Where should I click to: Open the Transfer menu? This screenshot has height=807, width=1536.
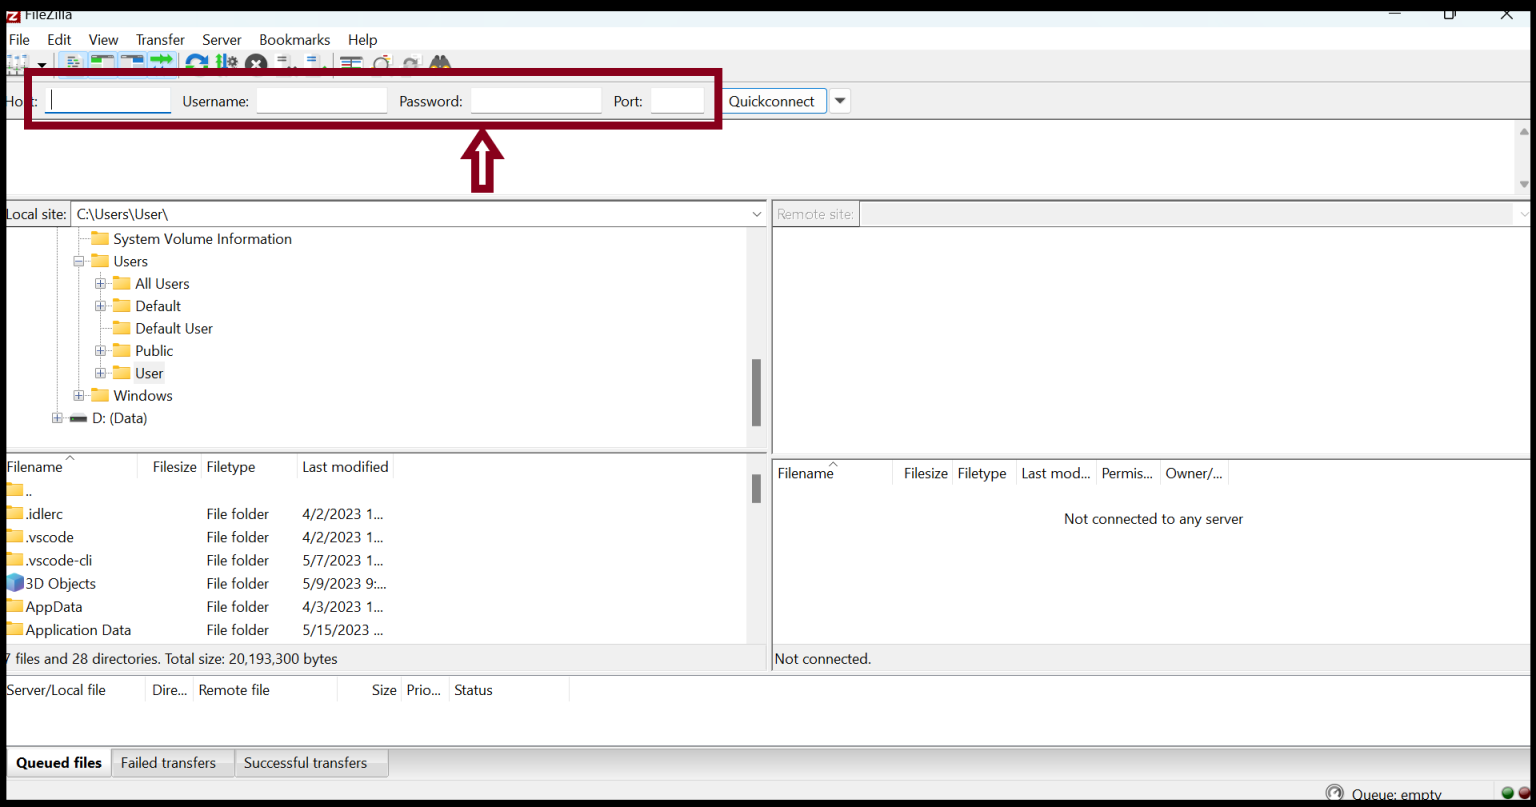160,39
